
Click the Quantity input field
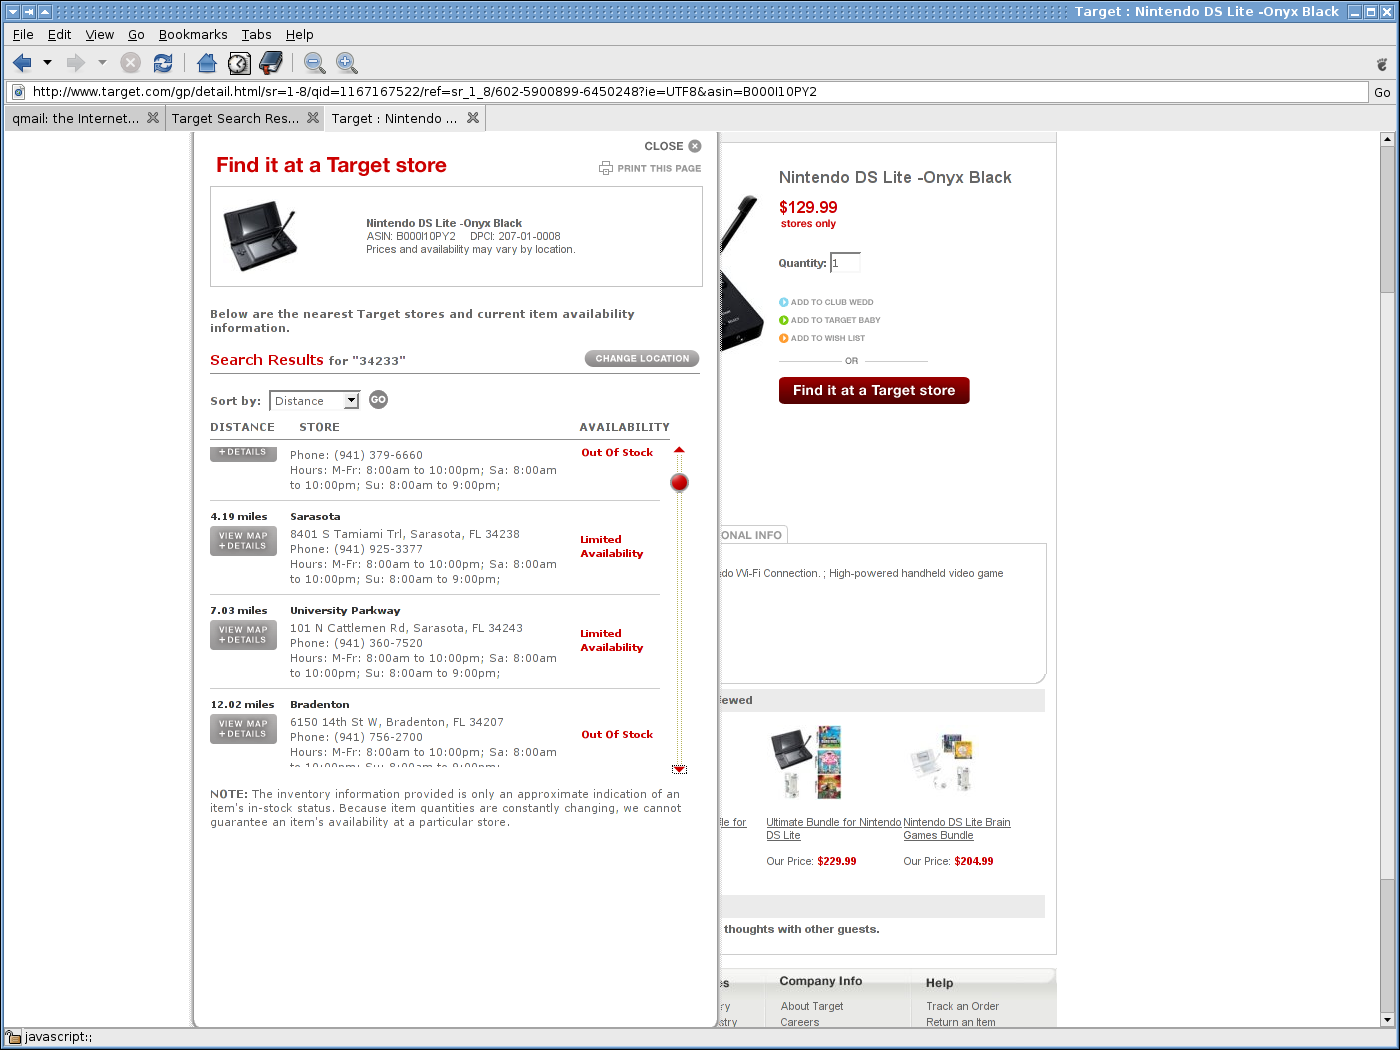pyautogui.click(x=845, y=263)
